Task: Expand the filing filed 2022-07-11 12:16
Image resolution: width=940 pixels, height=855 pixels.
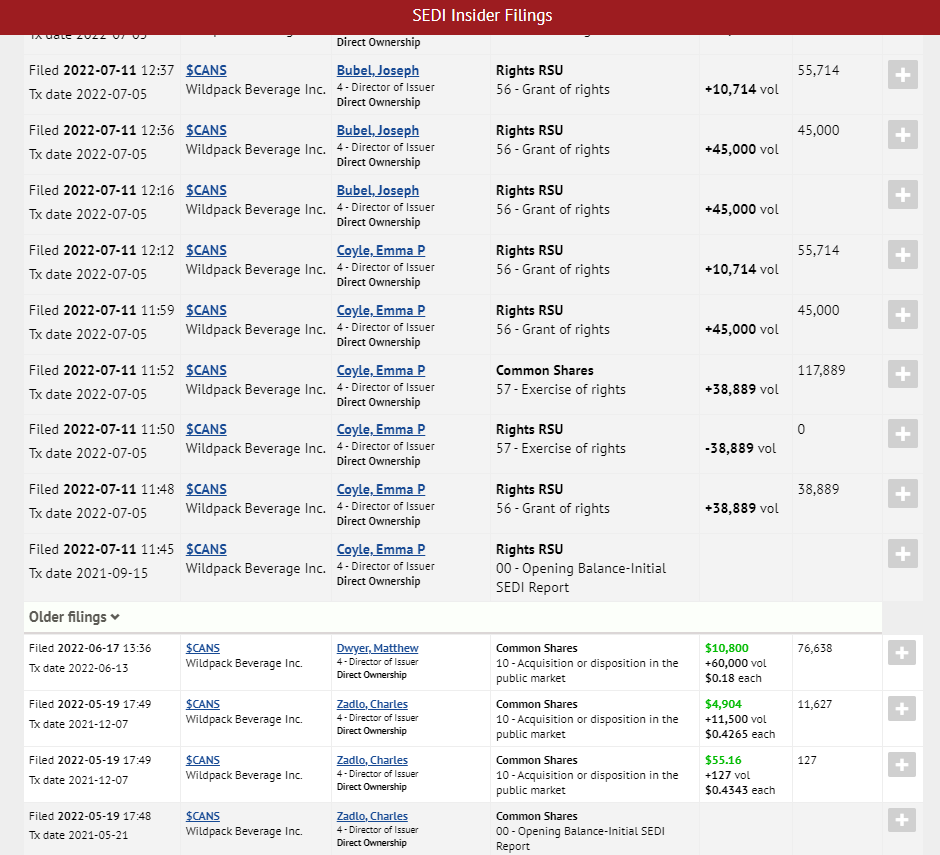Action: tap(902, 195)
